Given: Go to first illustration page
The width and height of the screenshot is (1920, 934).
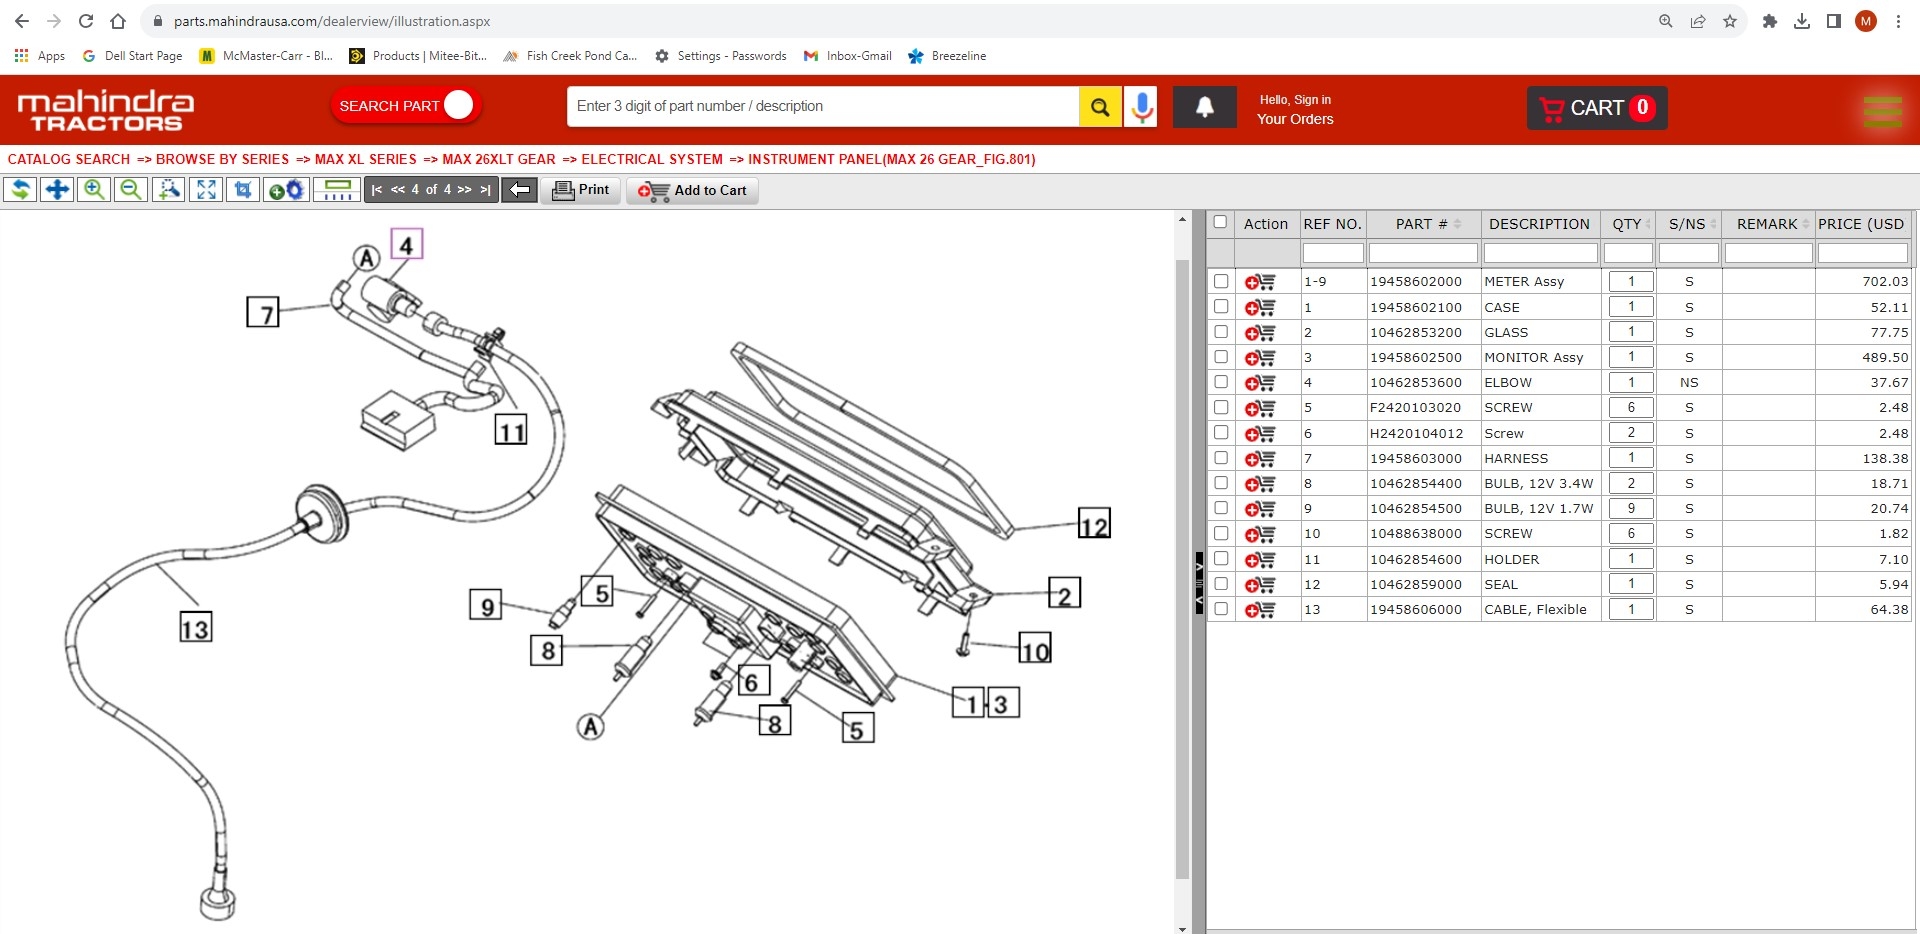Looking at the screenshot, I should [377, 190].
